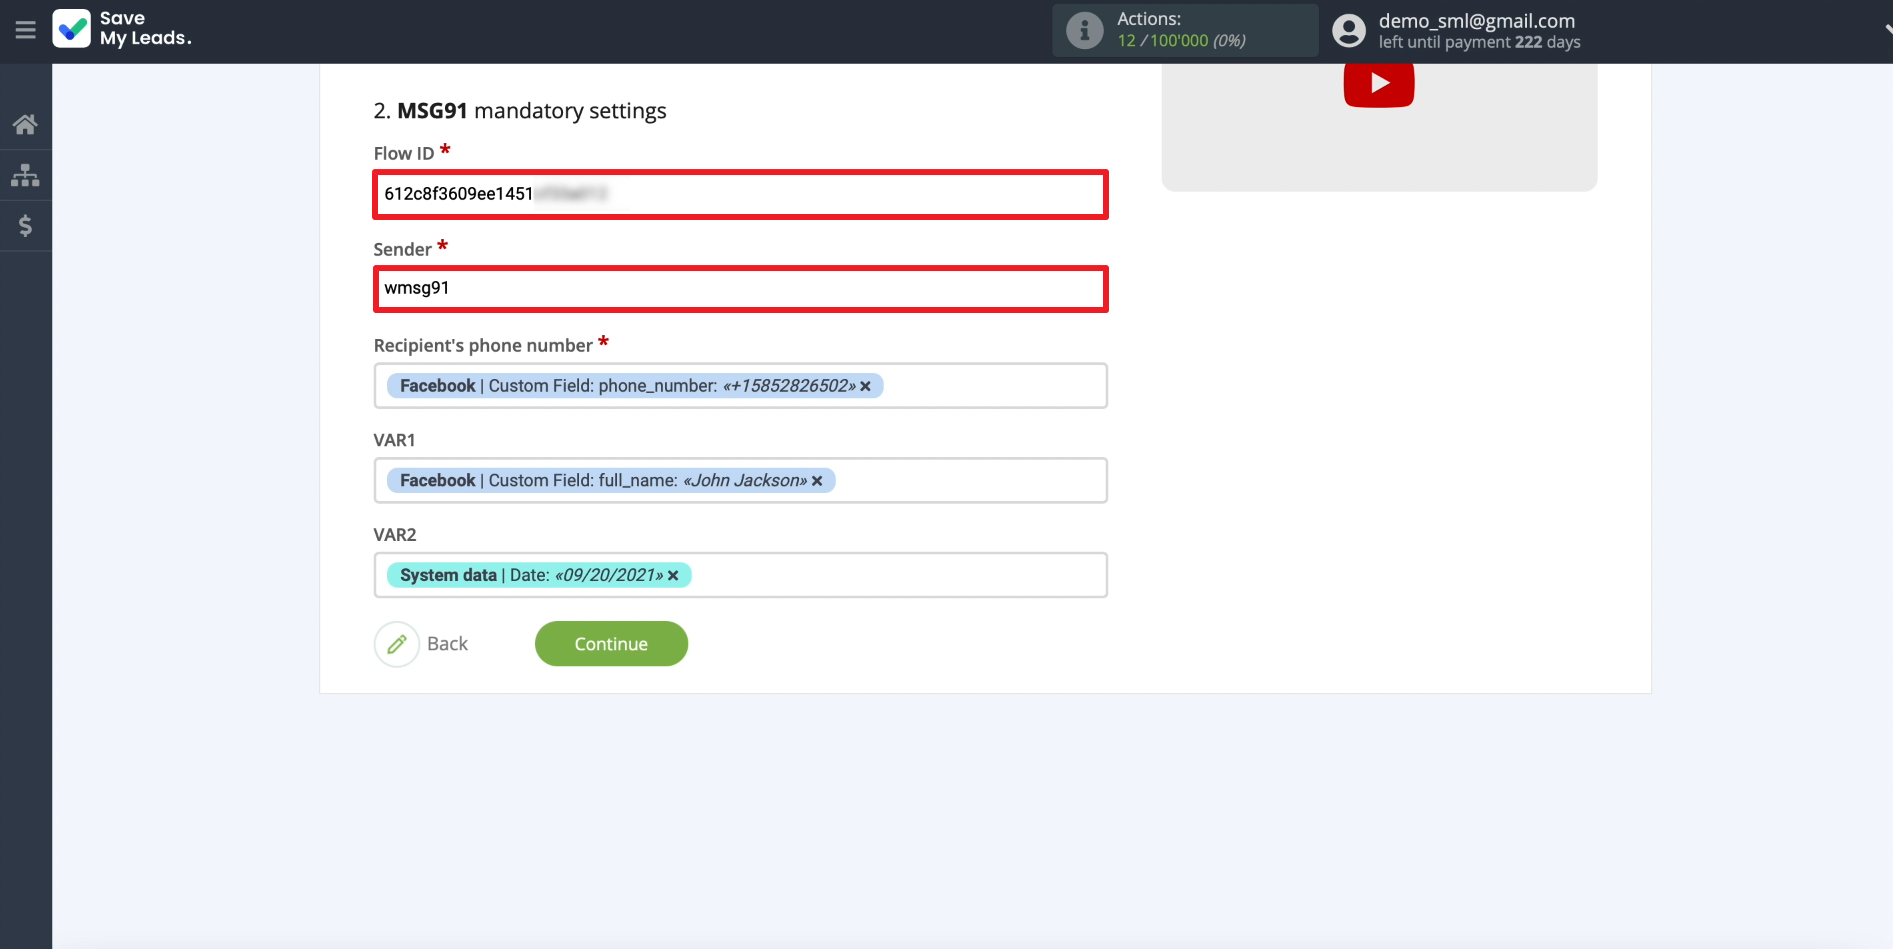Click into the VAR2 field

coord(741,576)
